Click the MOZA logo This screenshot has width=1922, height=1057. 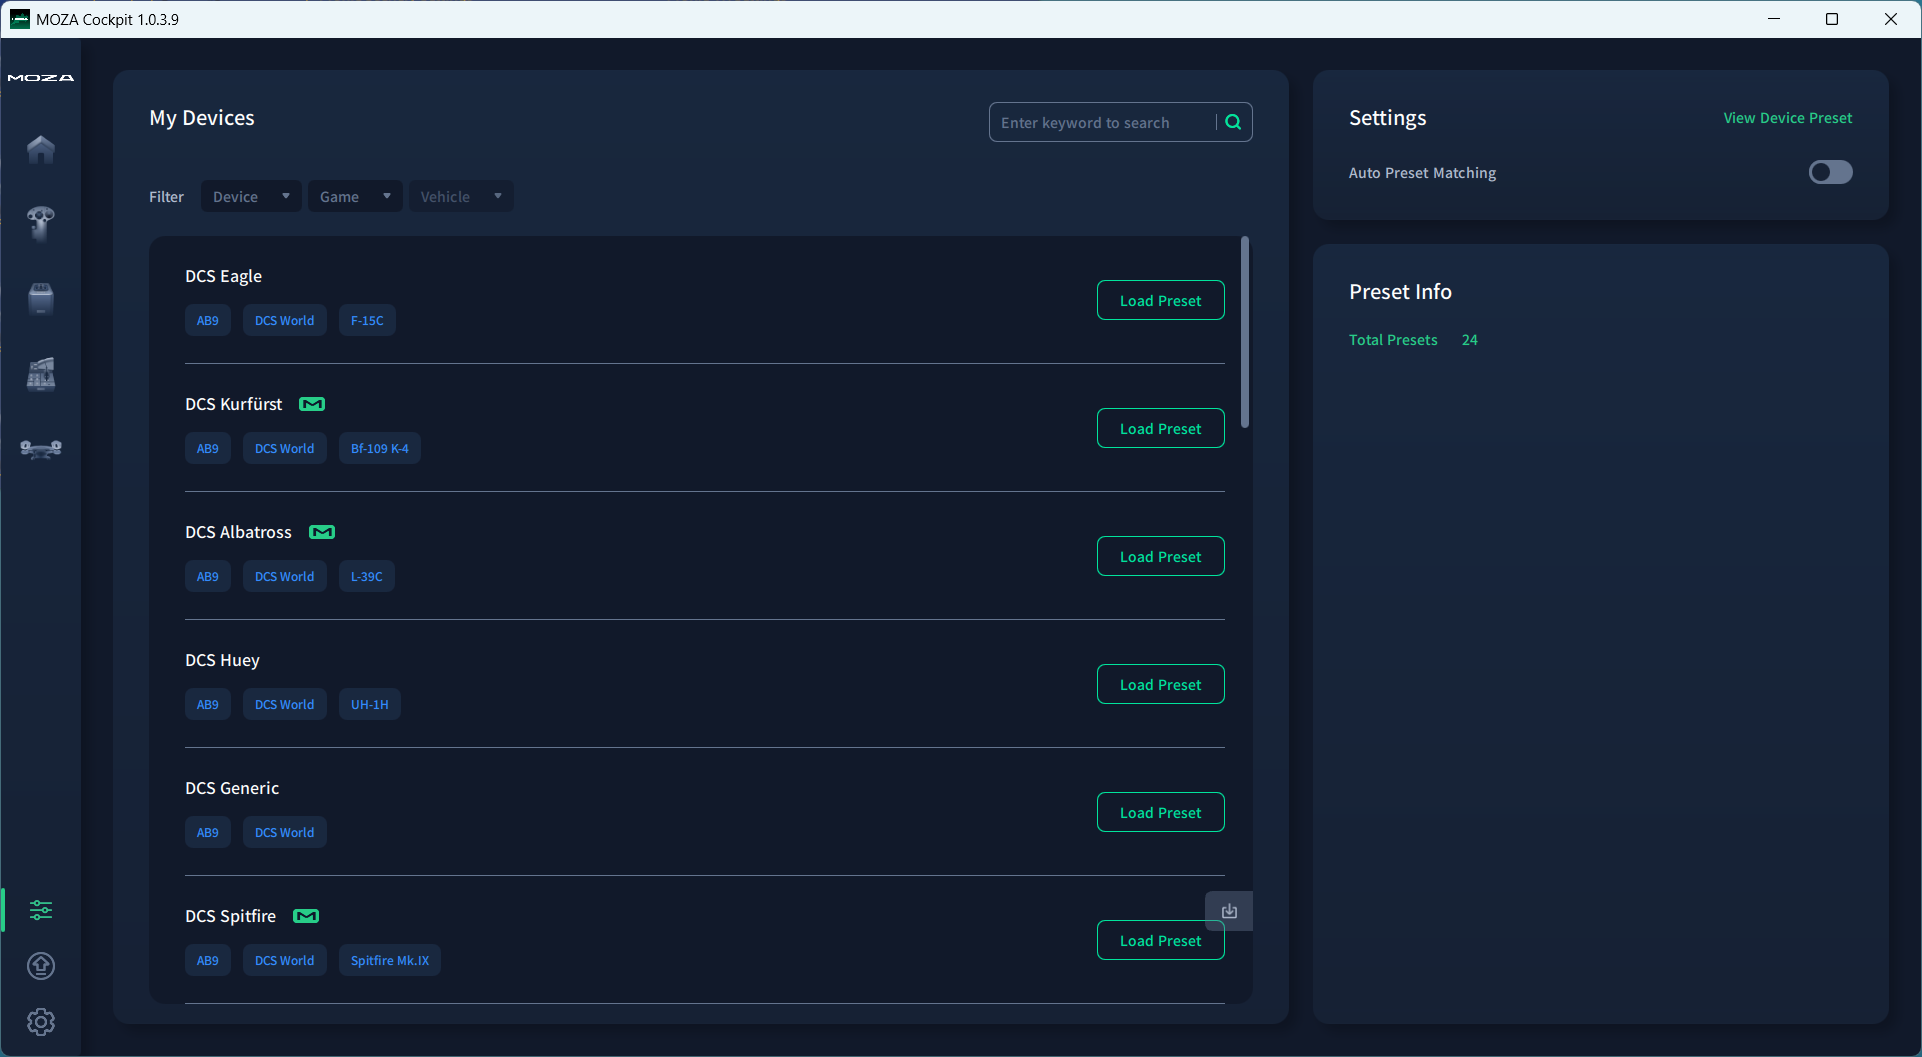click(x=41, y=78)
